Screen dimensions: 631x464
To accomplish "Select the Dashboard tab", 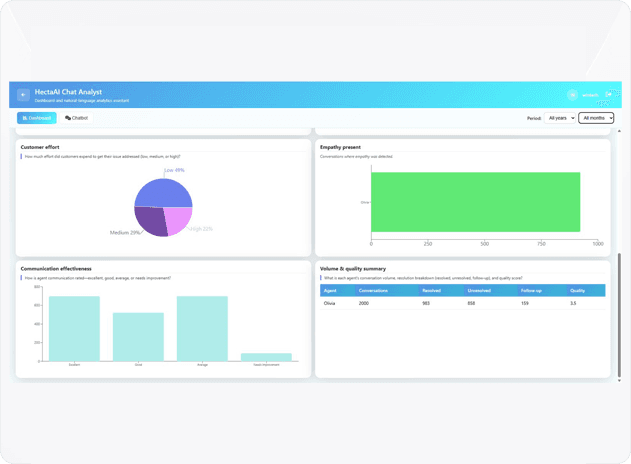I will click(x=37, y=118).
